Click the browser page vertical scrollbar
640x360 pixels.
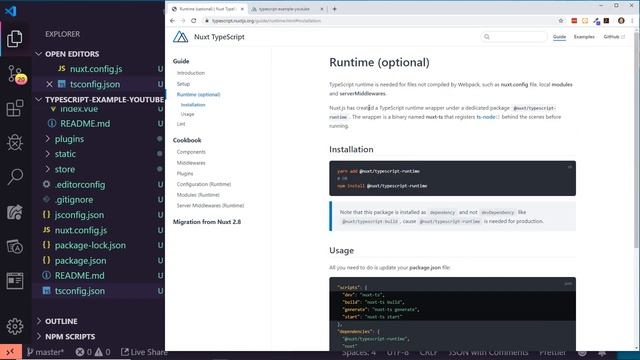point(637,139)
